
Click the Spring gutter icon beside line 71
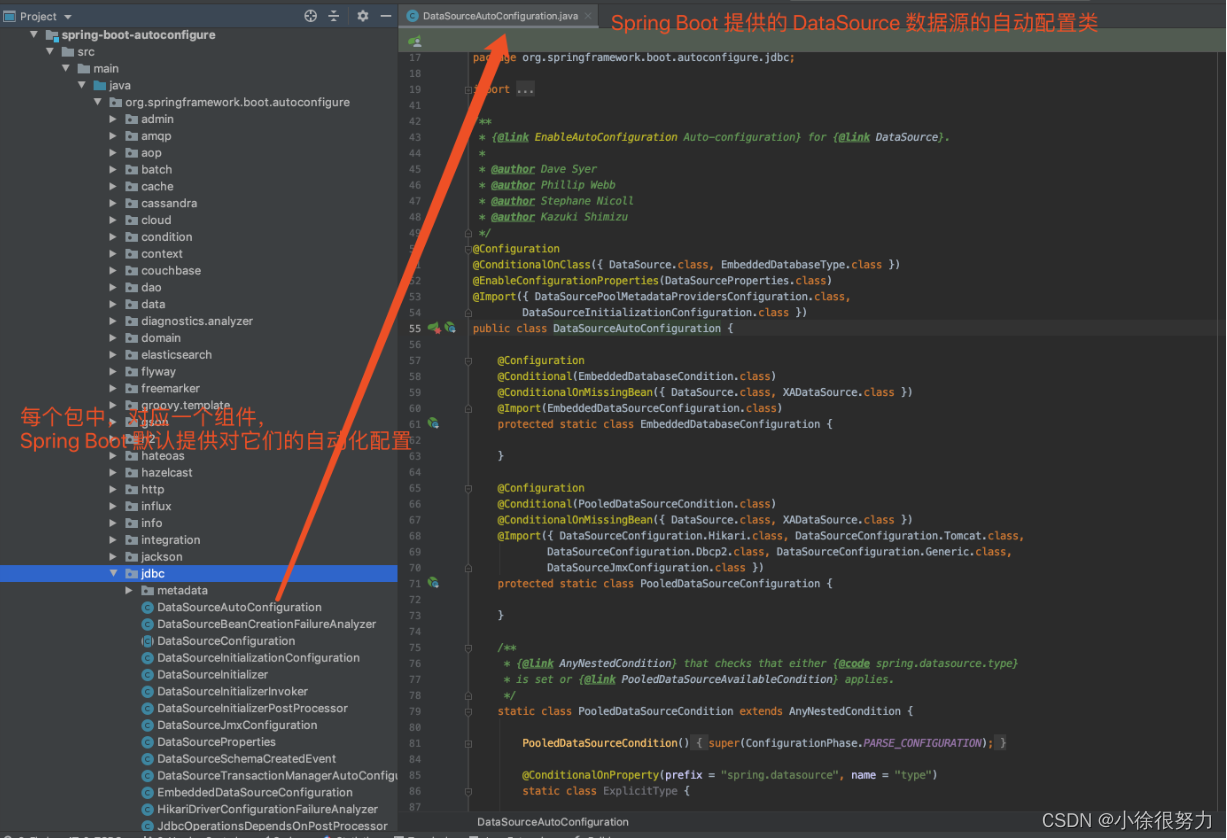pos(433,583)
